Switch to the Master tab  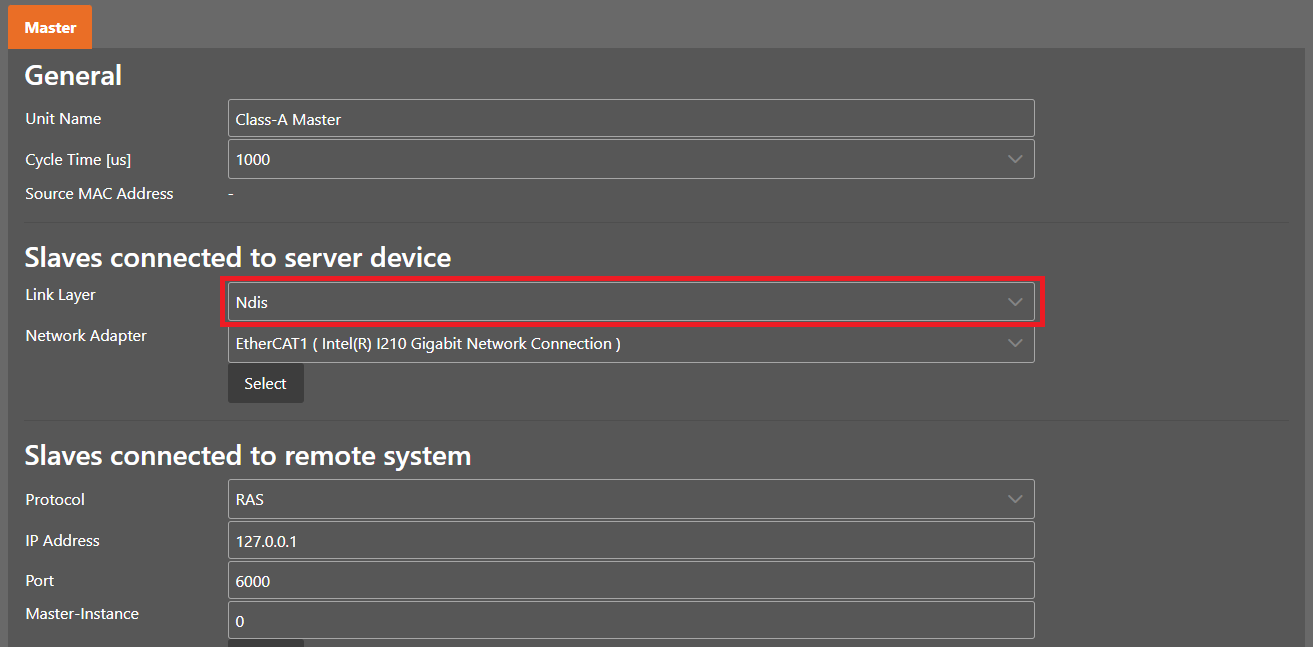[50, 27]
